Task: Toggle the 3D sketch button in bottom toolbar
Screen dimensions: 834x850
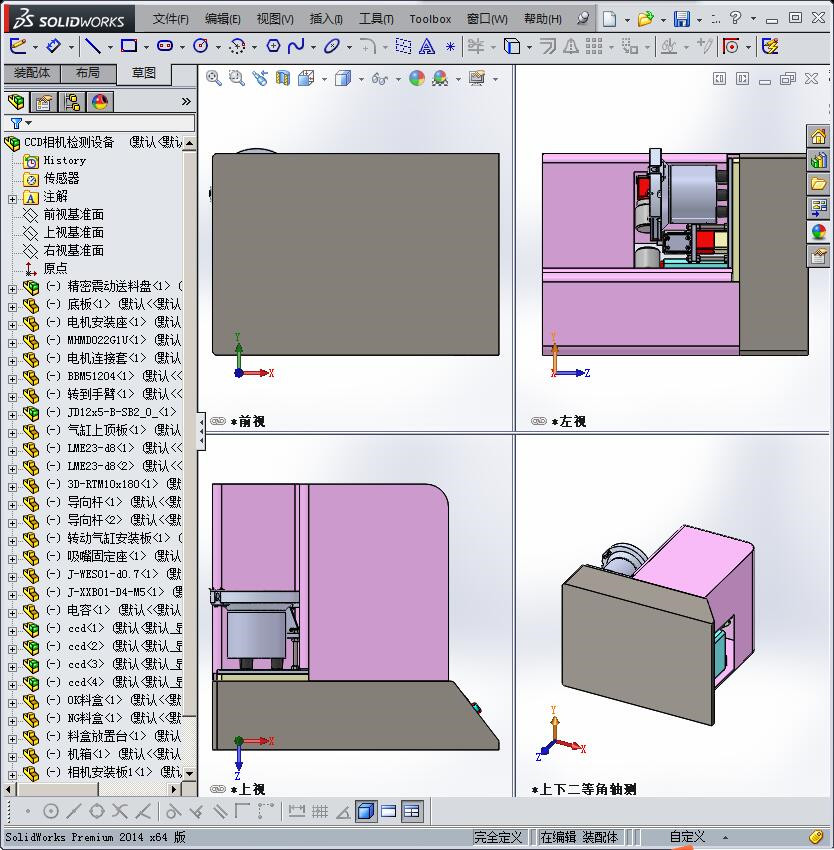Action: (x=366, y=811)
